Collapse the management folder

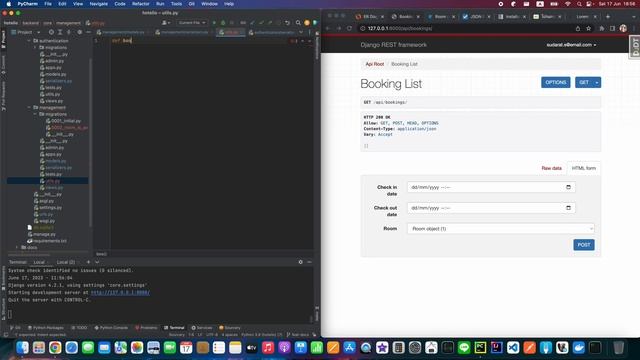[x=29, y=107]
